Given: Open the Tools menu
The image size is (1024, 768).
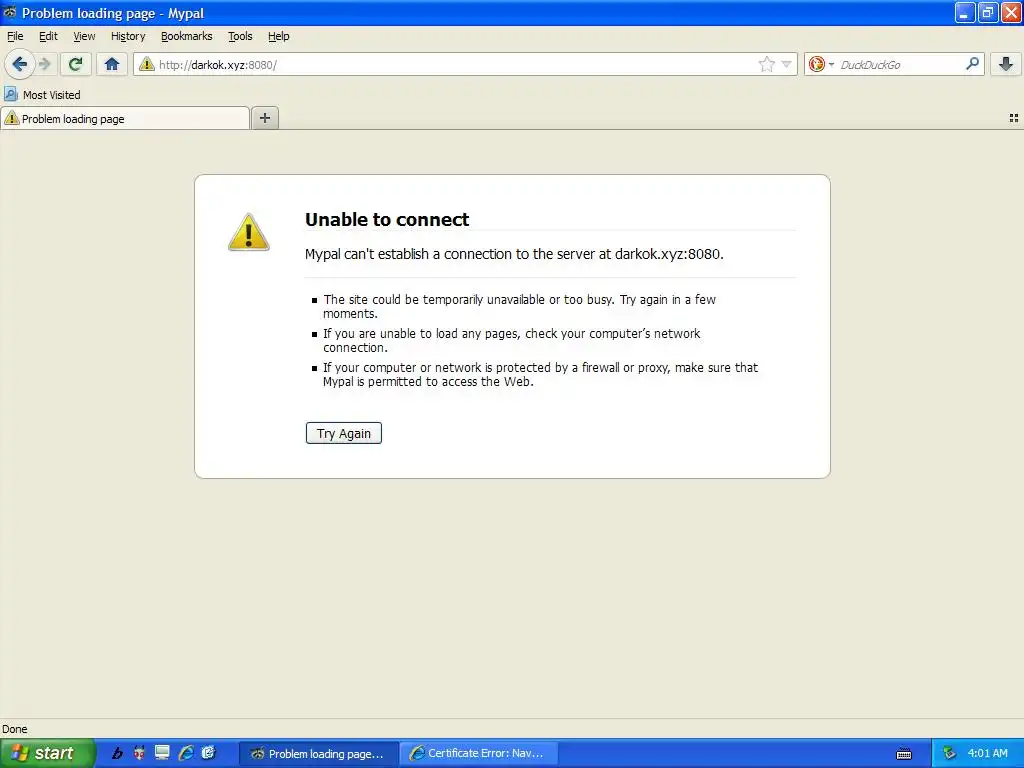Looking at the screenshot, I should point(240,36).
